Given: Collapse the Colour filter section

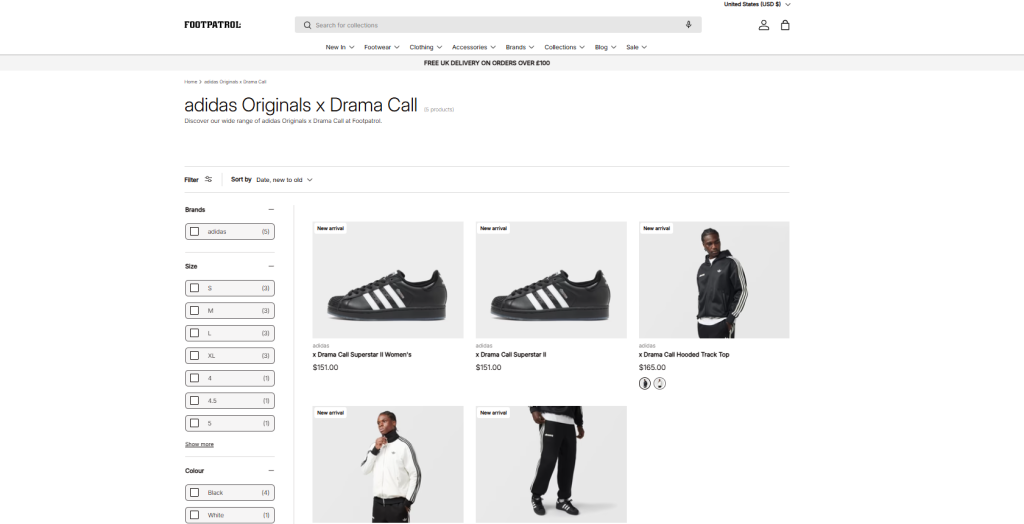Looking at the screenshot, I should tap(271, 471).
